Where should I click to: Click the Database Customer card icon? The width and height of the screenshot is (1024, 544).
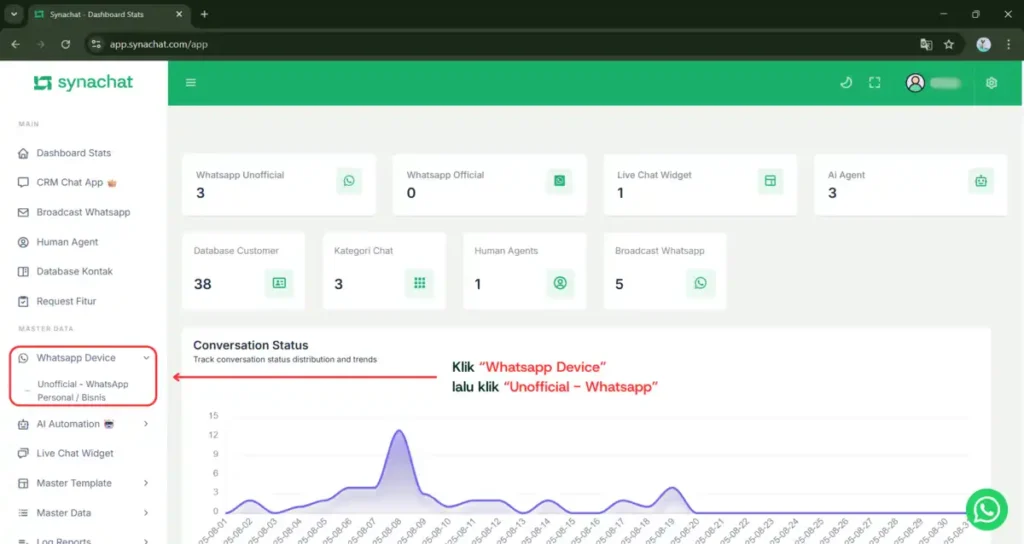(x=279, y=283)
